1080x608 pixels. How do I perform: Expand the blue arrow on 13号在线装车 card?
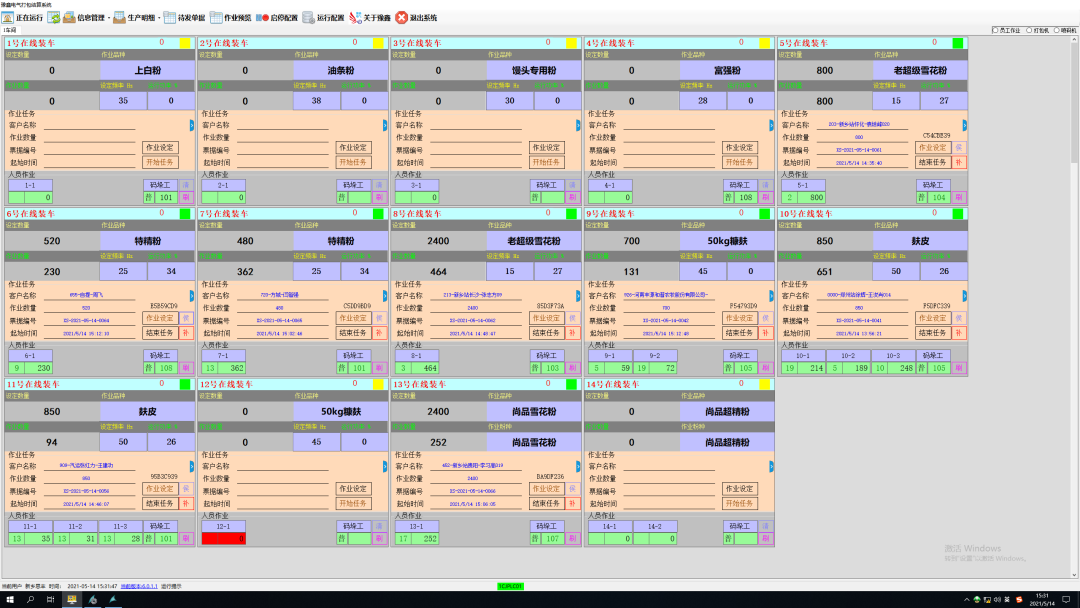pos(578,466)
